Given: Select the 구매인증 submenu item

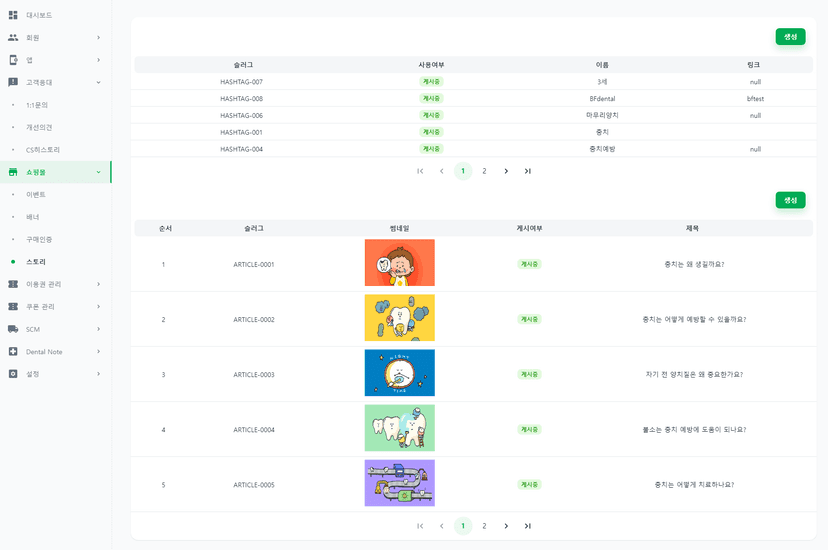Looking at the screenshot, I should pyautogui.click(x=39, y=239).
